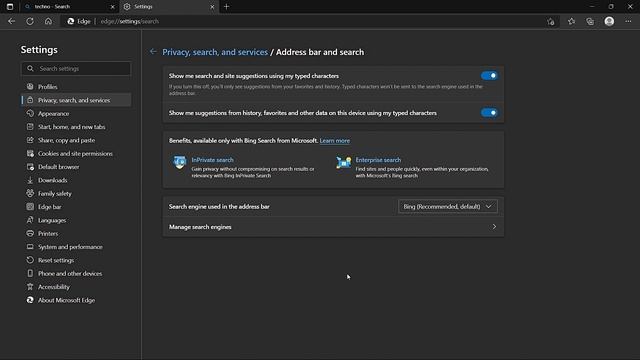Screen dimensions: 640x360
Task: Click the Manage search engines row label
Action: pos(200,227)
